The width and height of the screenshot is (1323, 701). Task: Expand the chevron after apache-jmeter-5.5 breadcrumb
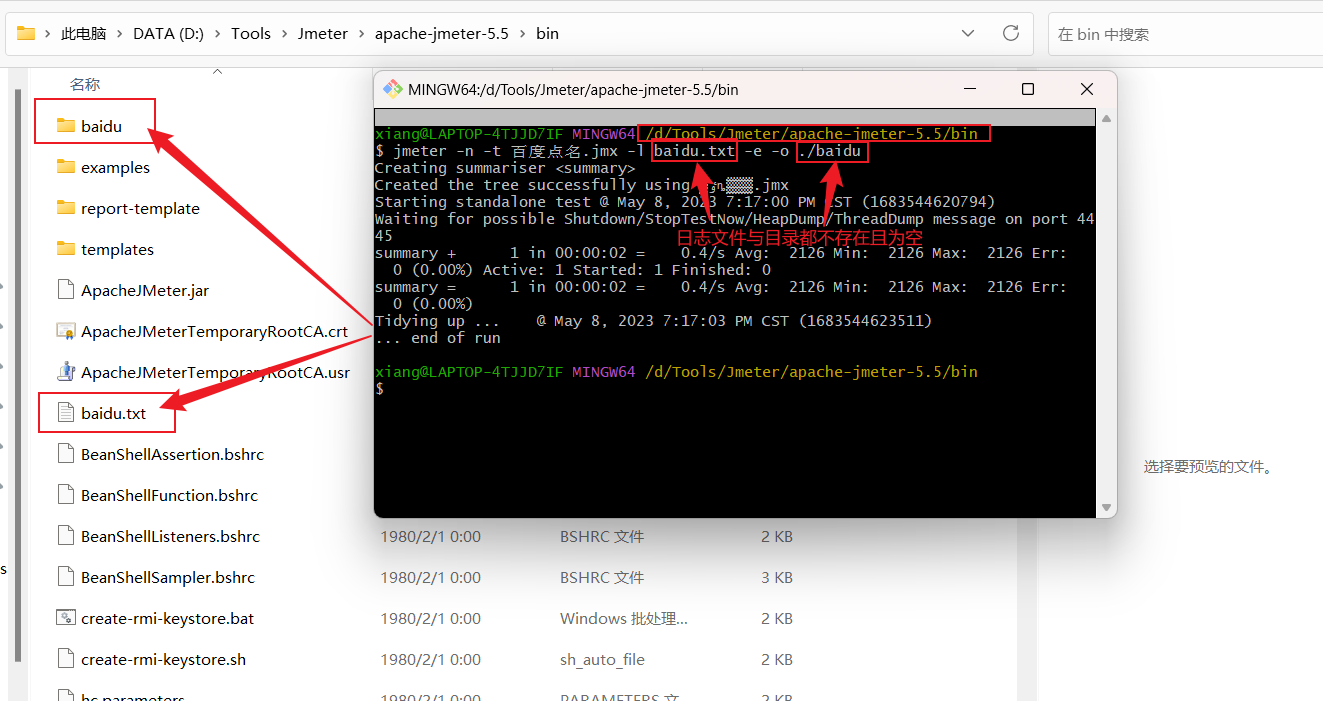[x=522, y=34]
